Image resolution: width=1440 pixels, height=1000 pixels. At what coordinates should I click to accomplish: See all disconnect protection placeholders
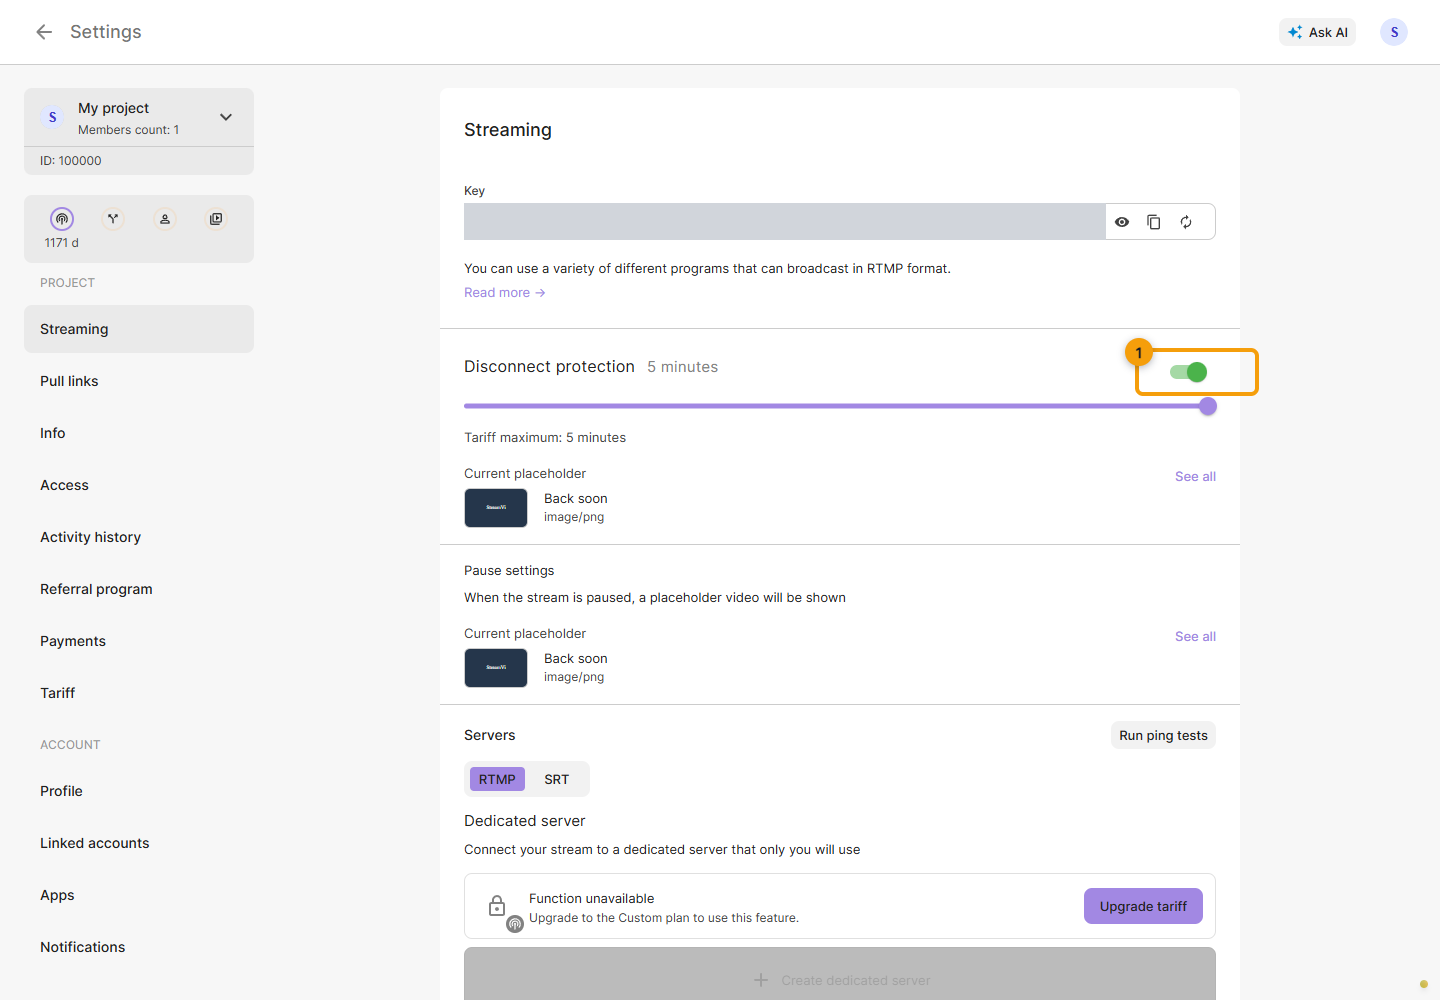[1195, 477]
